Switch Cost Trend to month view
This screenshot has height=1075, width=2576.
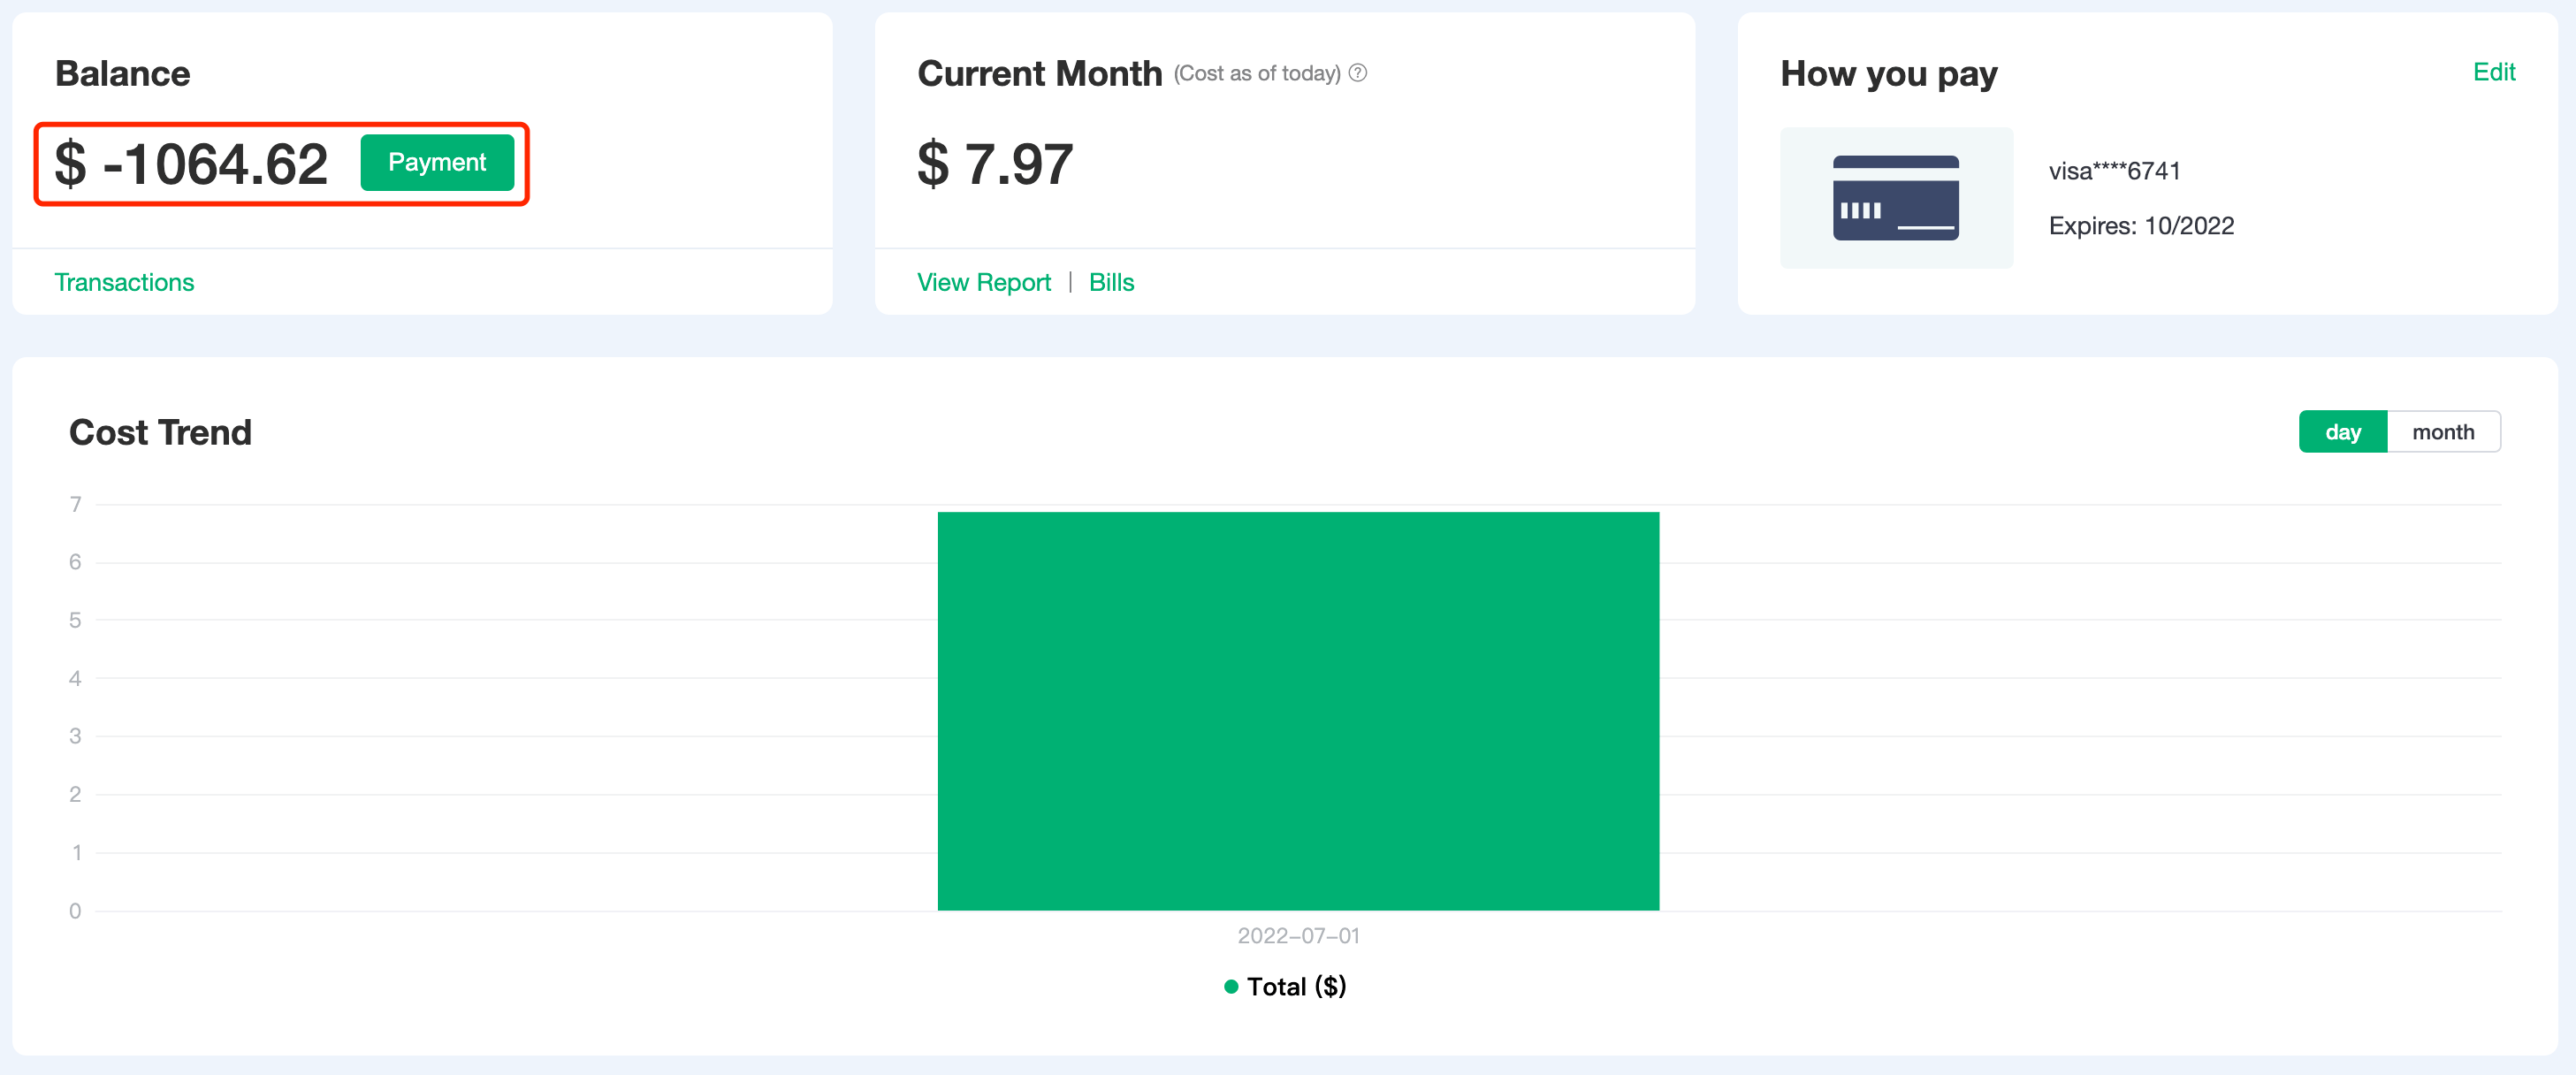pos(2442,432)
